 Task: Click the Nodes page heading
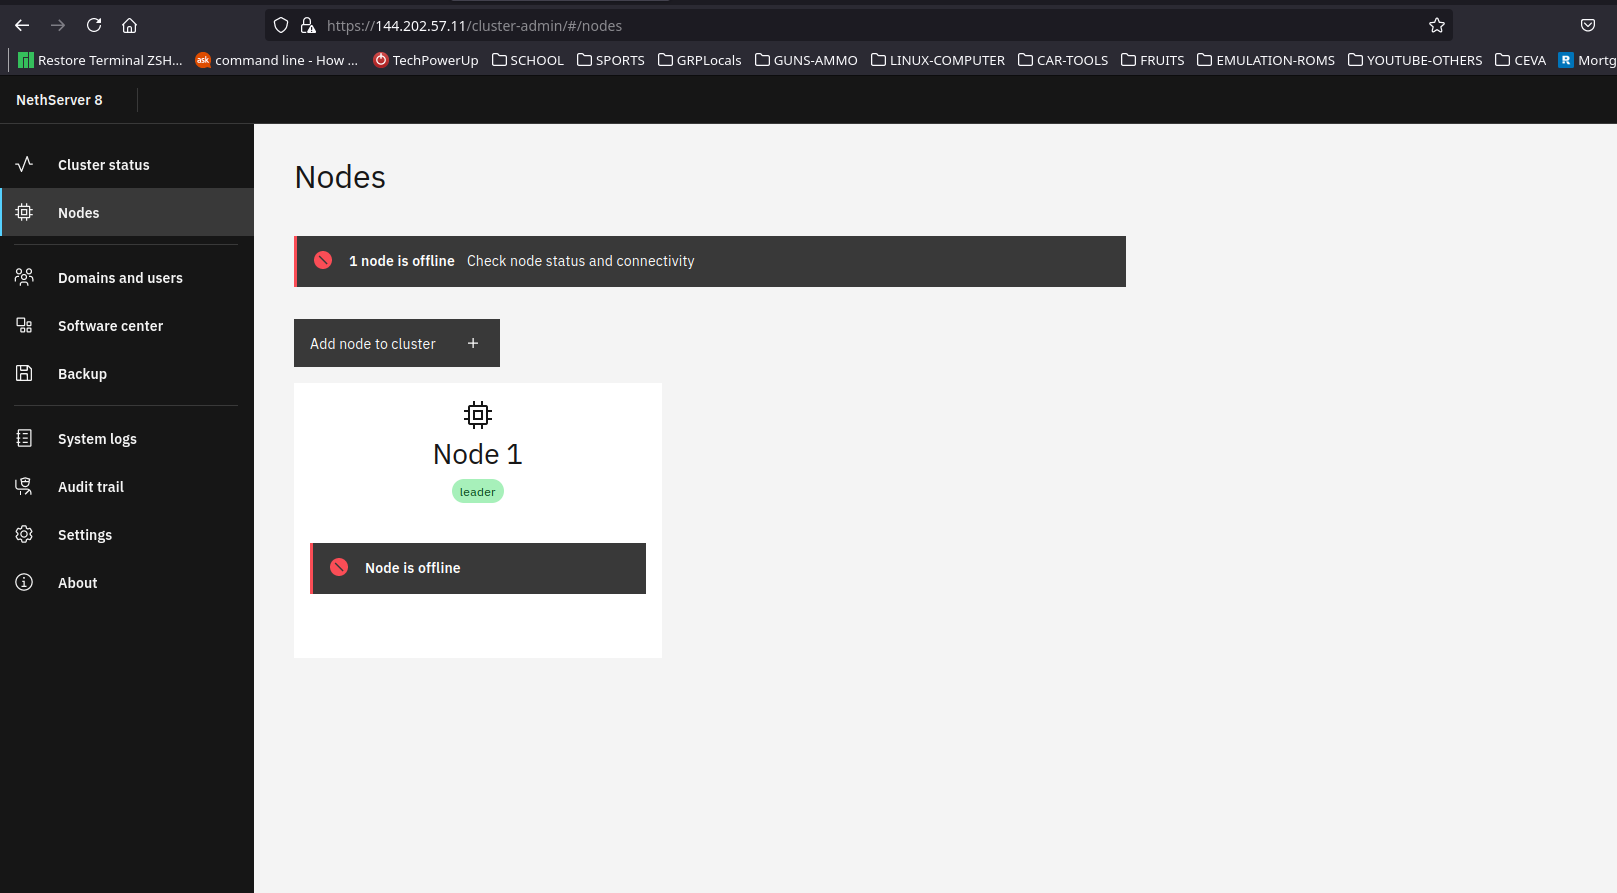tap(340, 177)
